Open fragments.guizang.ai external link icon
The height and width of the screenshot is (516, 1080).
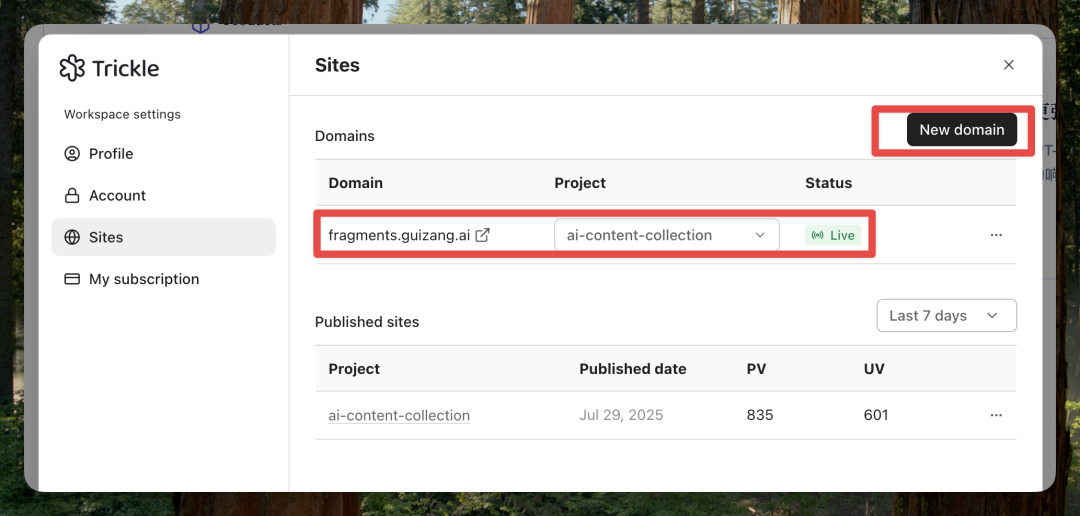tap(483, 235)
